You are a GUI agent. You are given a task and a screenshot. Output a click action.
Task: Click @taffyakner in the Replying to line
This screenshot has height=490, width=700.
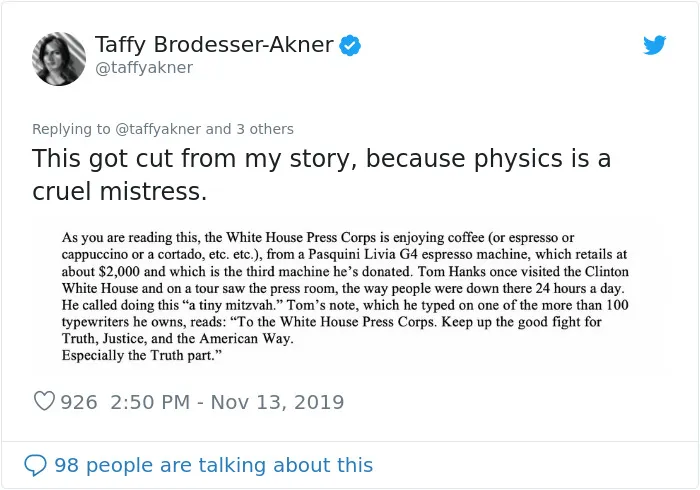point(158,129)
